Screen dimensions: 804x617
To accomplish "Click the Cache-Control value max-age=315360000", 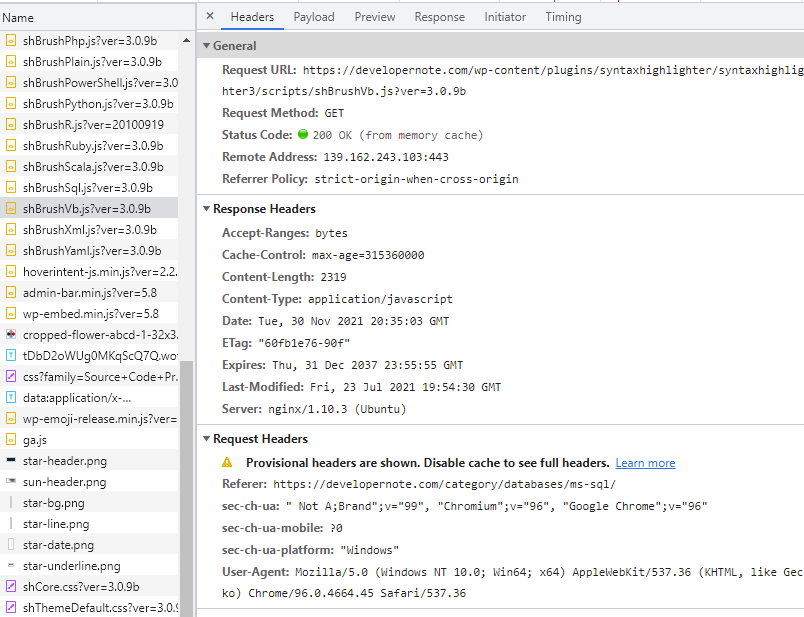I will click(368, 255).
